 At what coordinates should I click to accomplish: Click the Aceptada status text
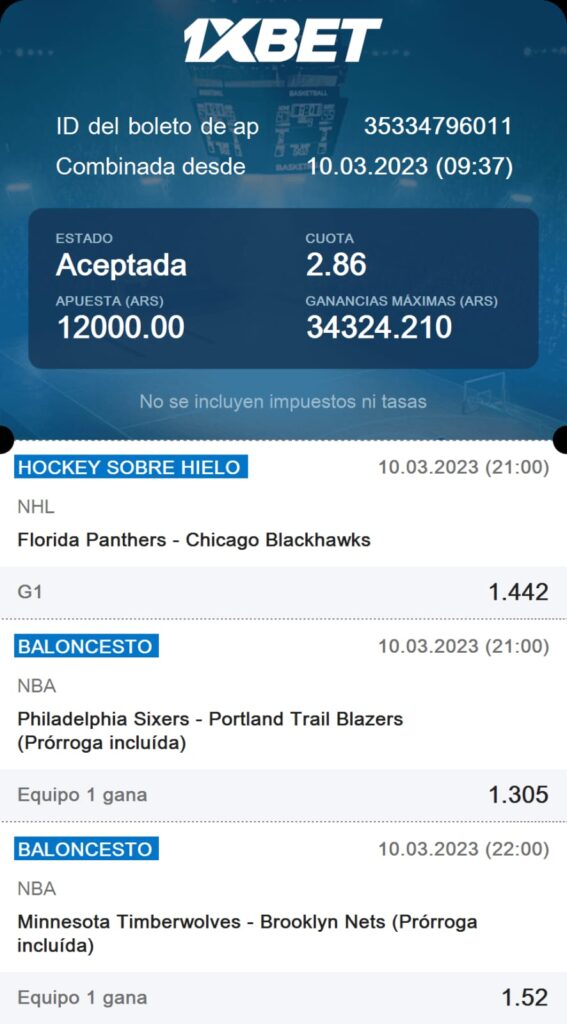(x=122, y=265)
